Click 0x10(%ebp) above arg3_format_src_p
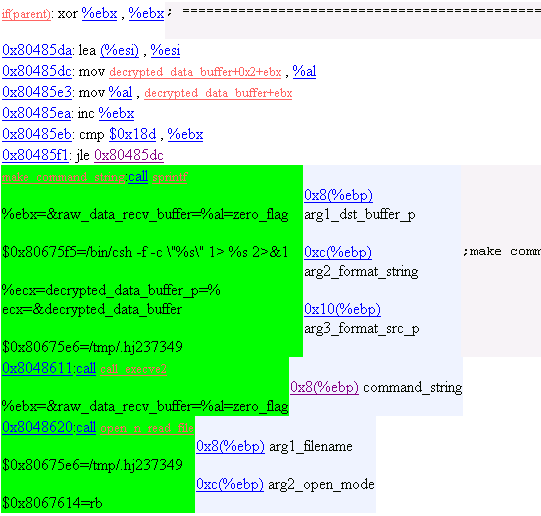The width and height of the screenshot is (541, 516). pyautogui.click(x=342, y=309)
